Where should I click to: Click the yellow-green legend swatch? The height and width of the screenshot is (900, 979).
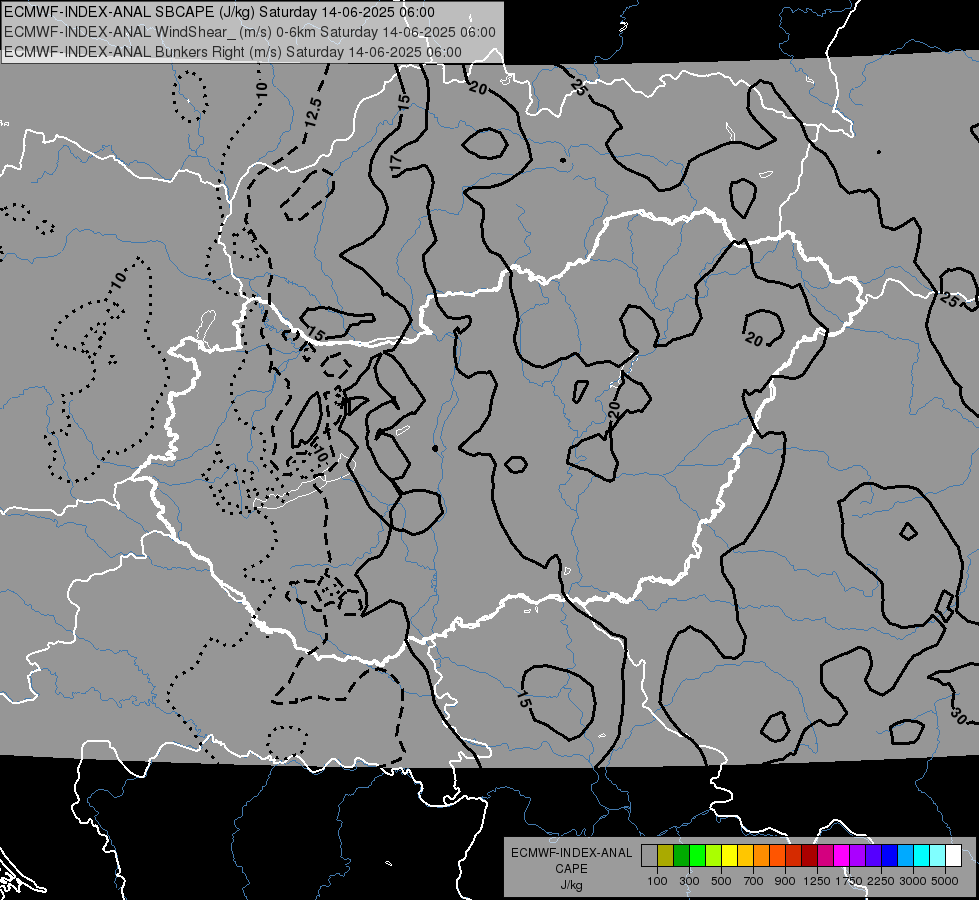(x=713, y=856)
